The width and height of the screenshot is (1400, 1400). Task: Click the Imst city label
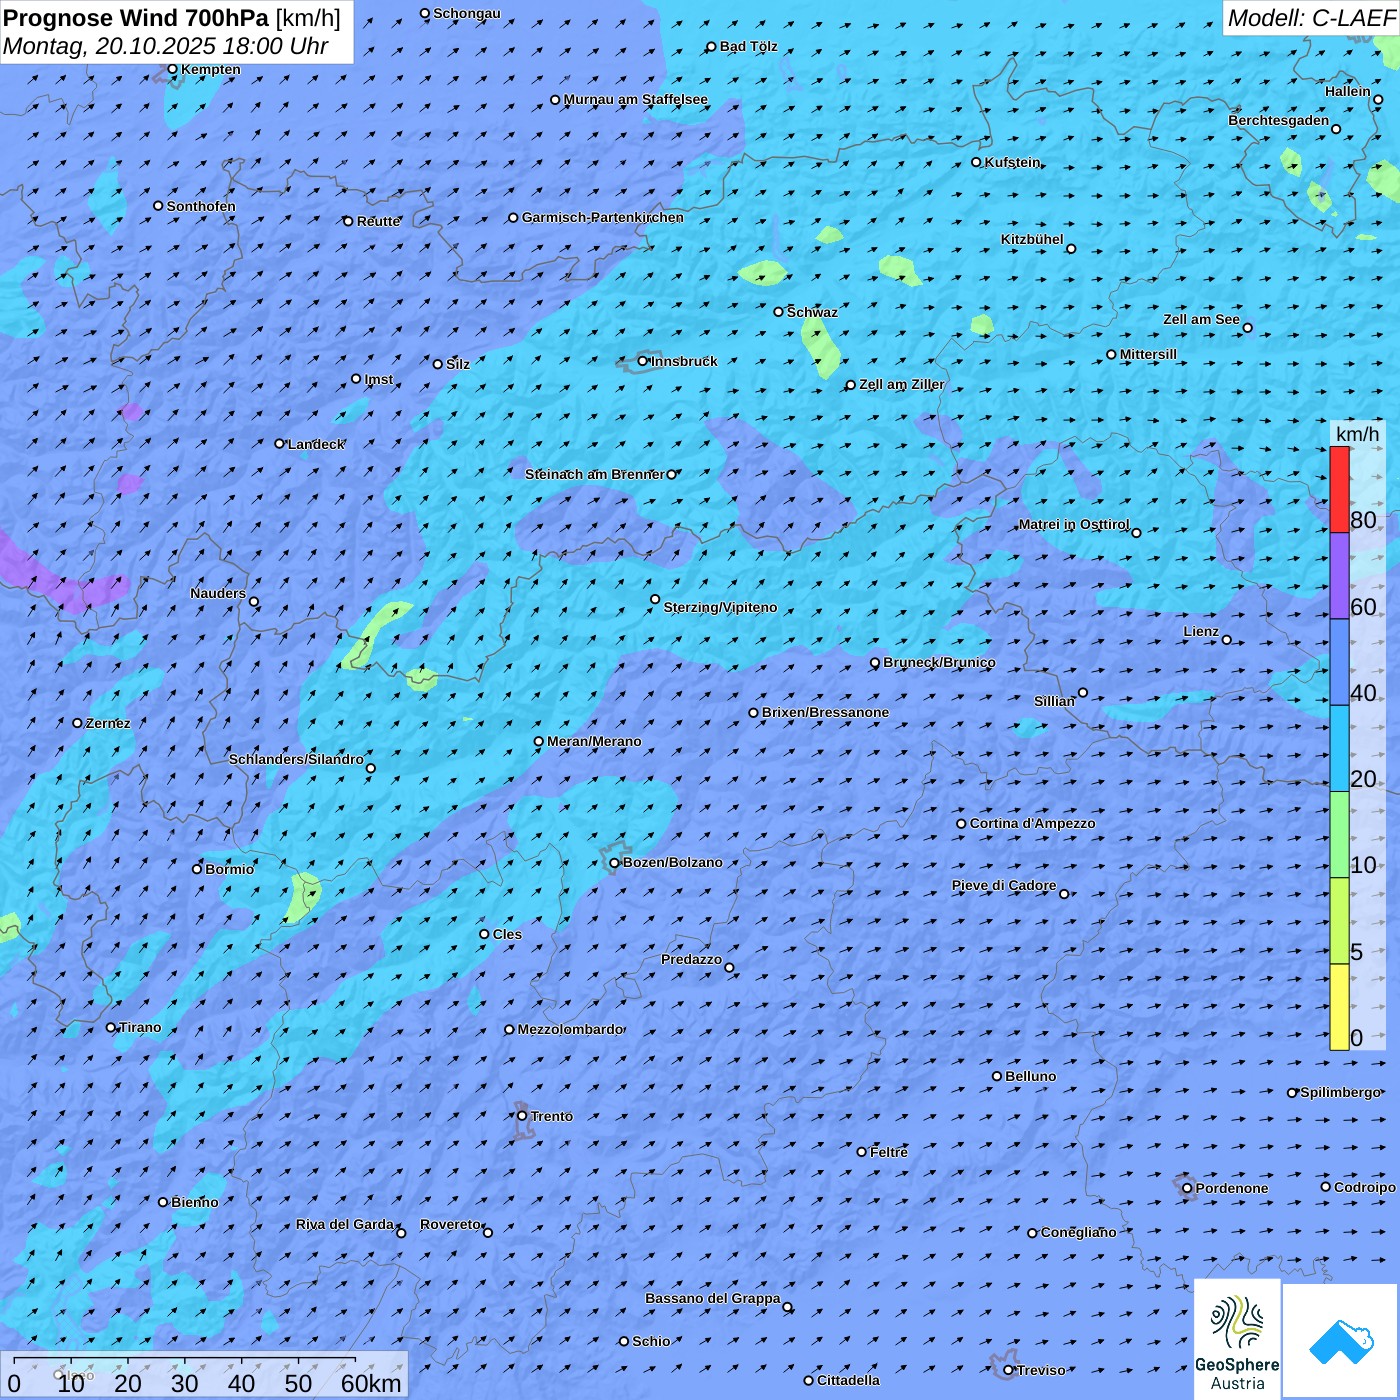(378, 379)
